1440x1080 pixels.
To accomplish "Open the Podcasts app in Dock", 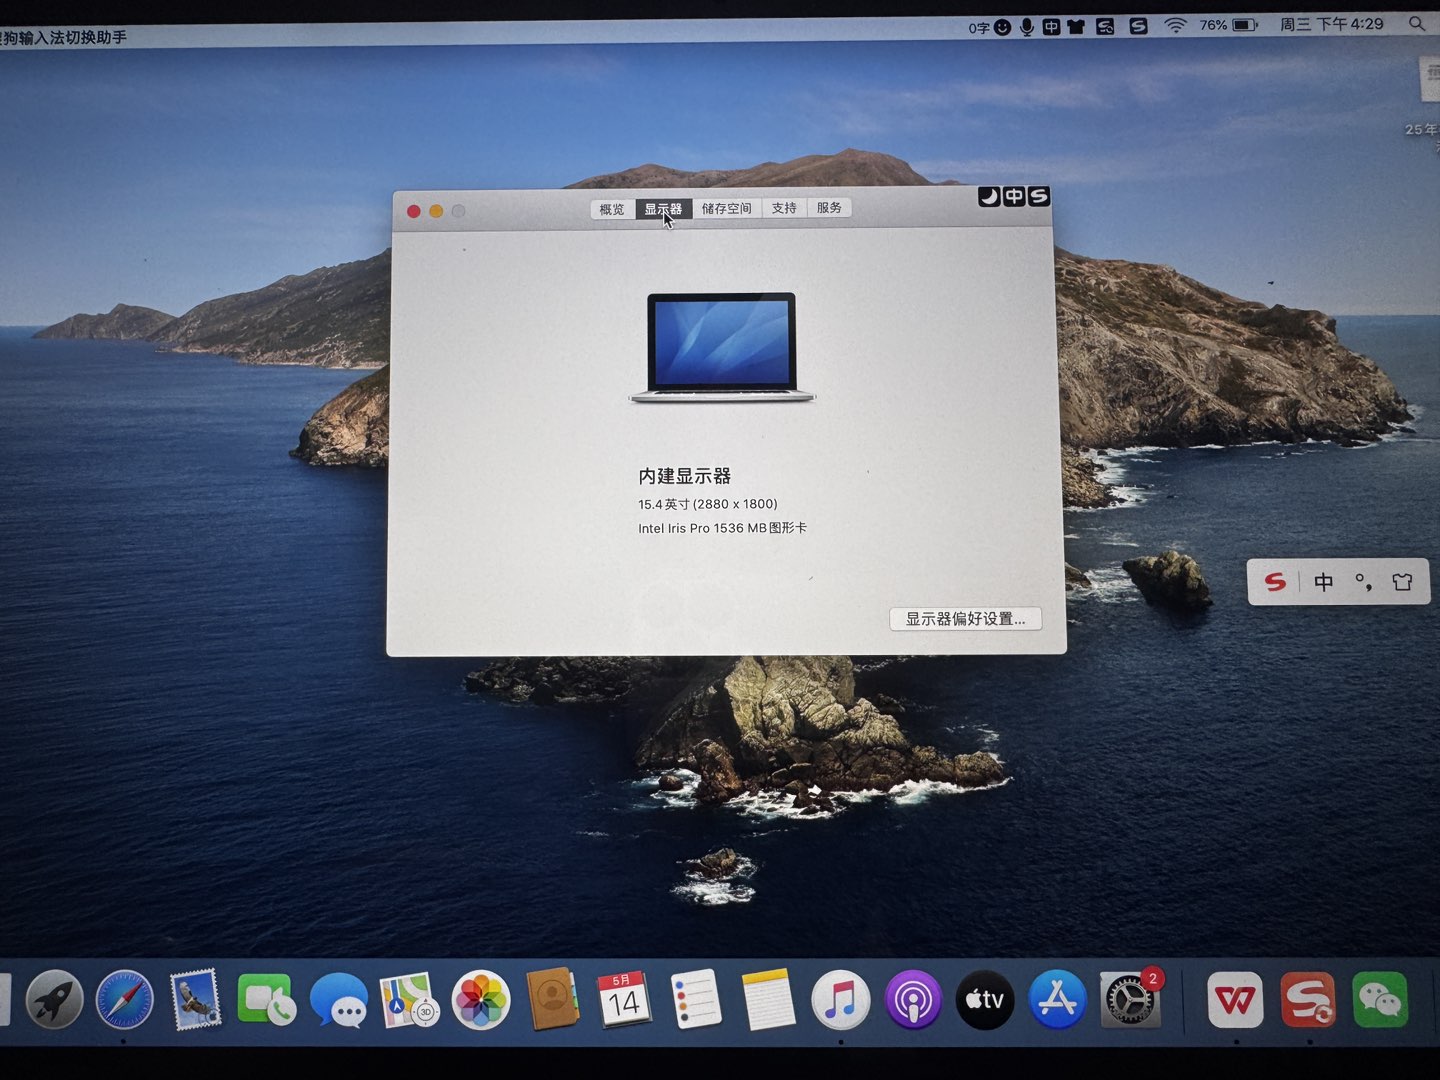I will click(x=912, y=1000).
